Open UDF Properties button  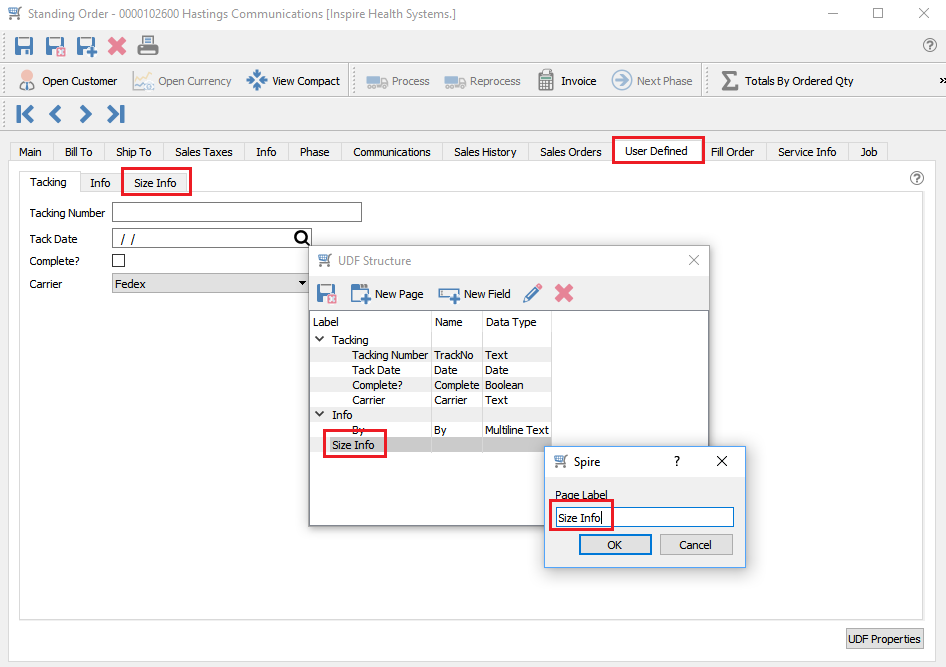[x=884, y=639]
